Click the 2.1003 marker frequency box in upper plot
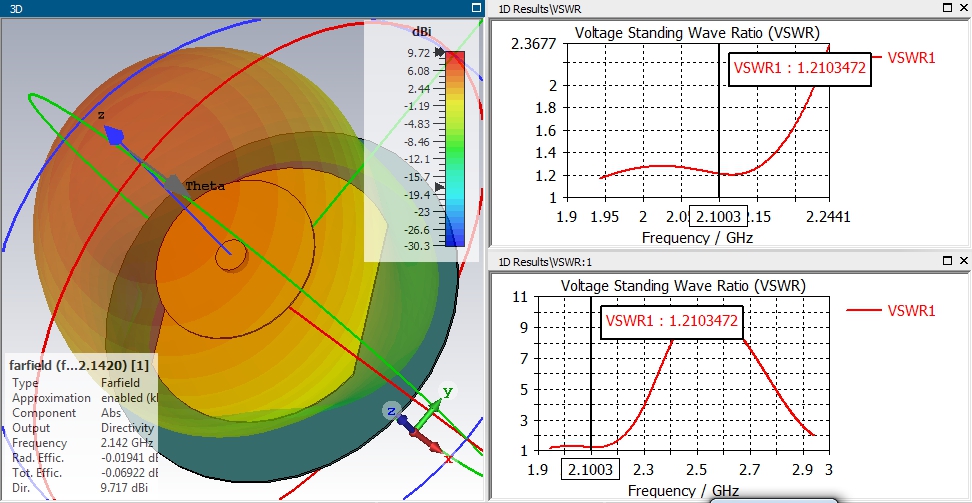 coord(718,216)
